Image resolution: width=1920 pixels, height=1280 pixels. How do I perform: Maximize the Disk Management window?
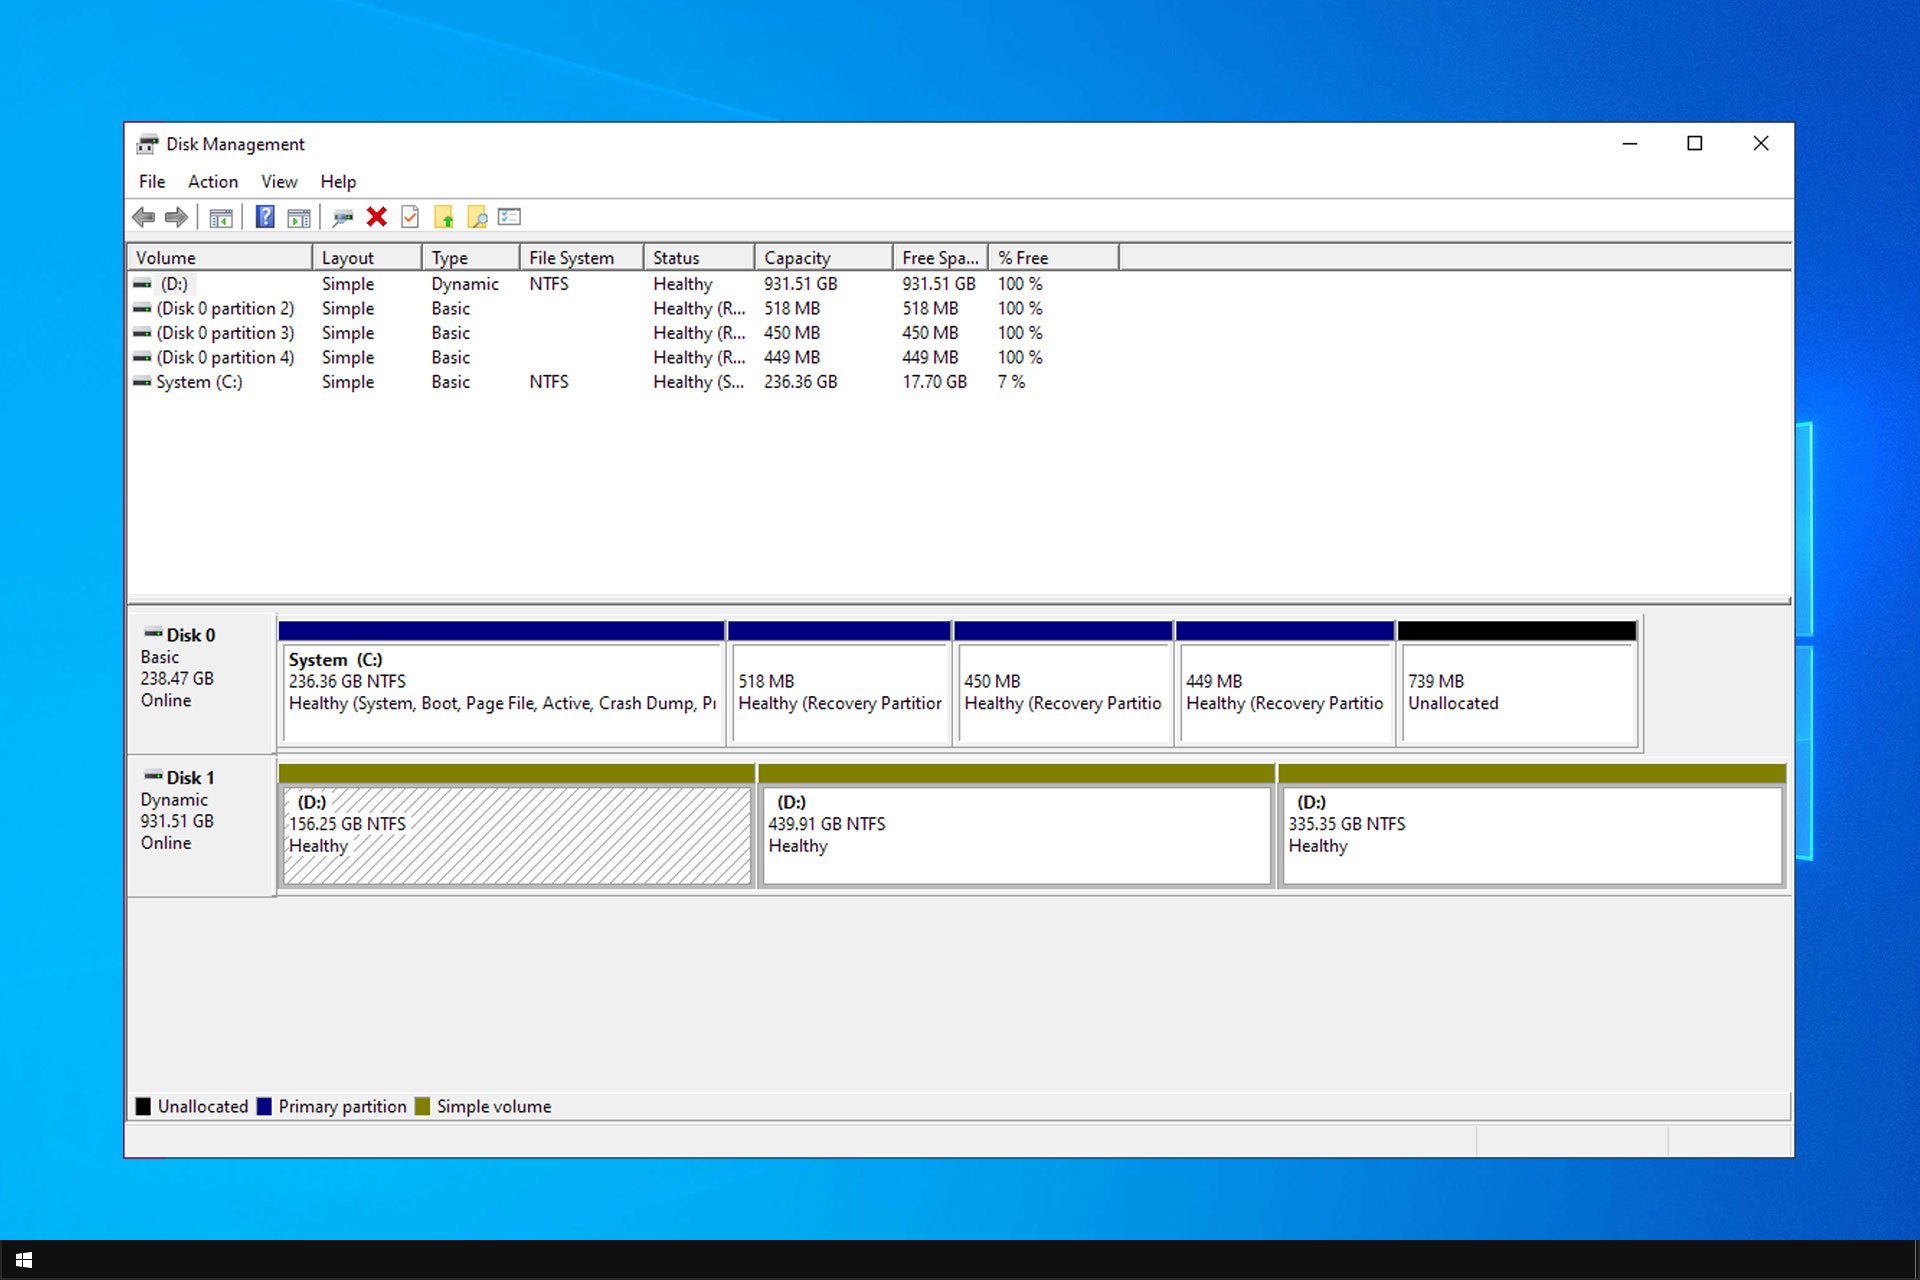click(x=1695, y=144)
